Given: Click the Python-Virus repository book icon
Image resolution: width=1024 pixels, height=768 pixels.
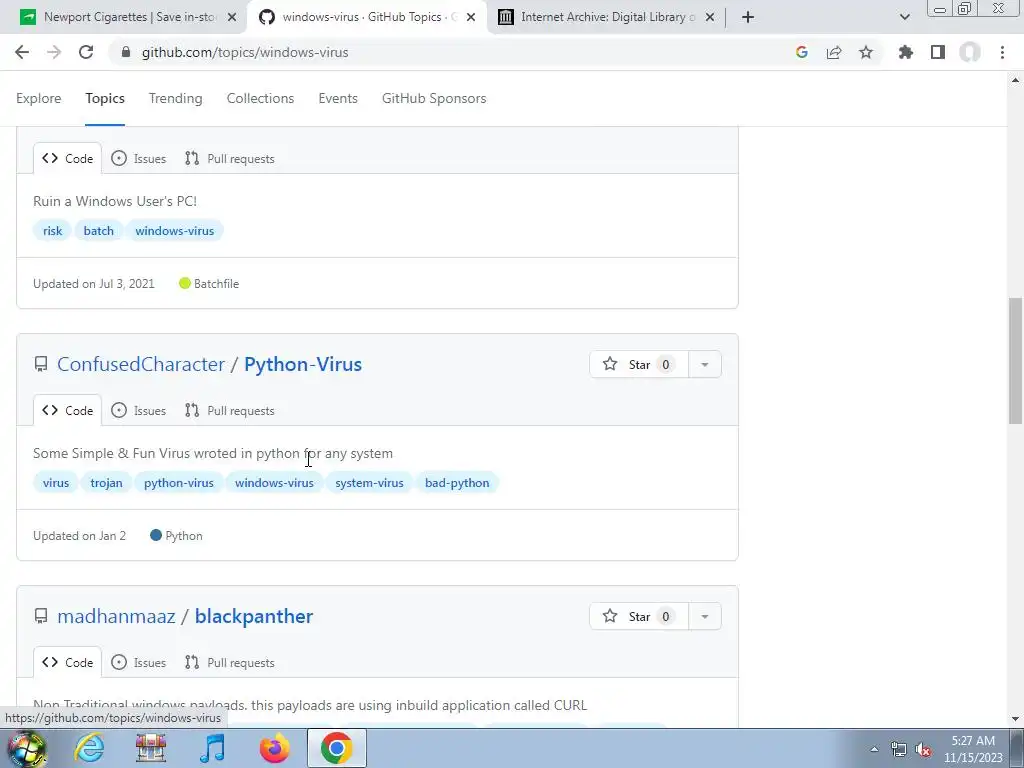Looking at the screenshot, I should [x=41, y=364].
